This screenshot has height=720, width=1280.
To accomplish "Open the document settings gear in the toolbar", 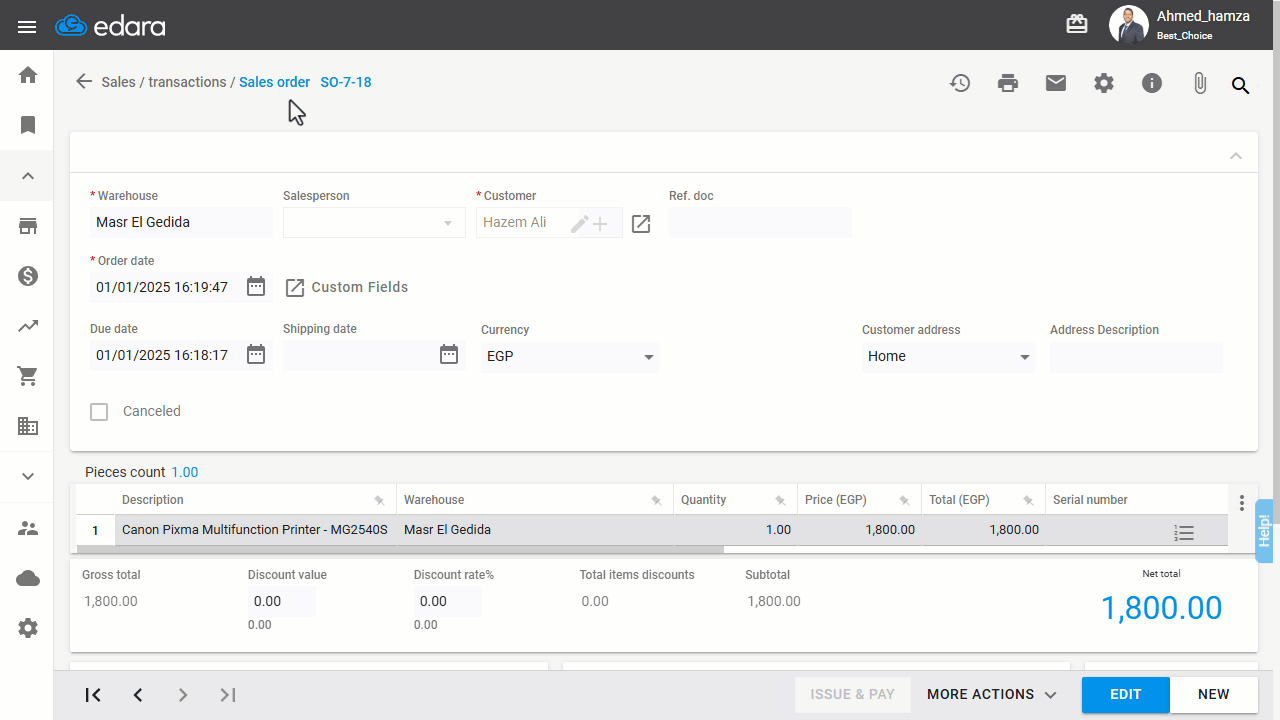I will click(1104, 83).
